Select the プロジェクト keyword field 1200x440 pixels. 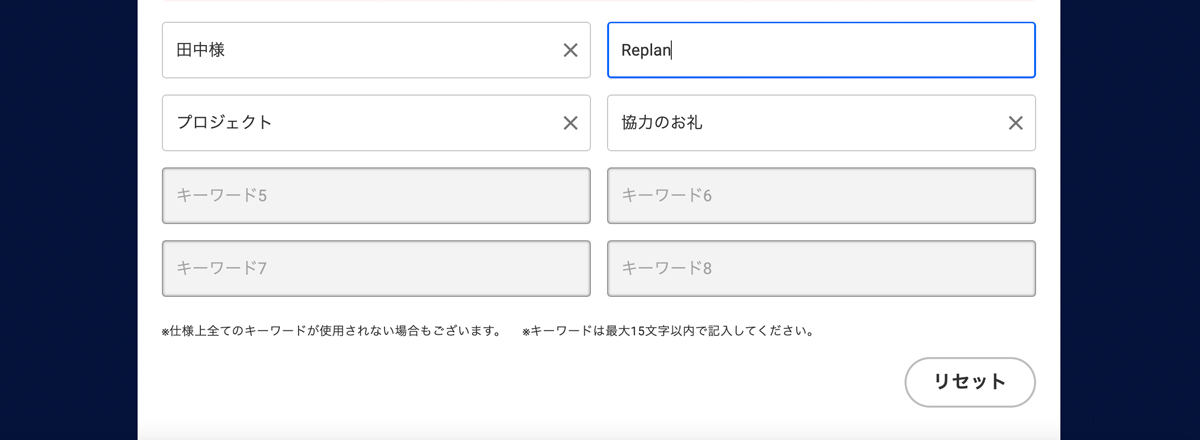pos(376,123)
